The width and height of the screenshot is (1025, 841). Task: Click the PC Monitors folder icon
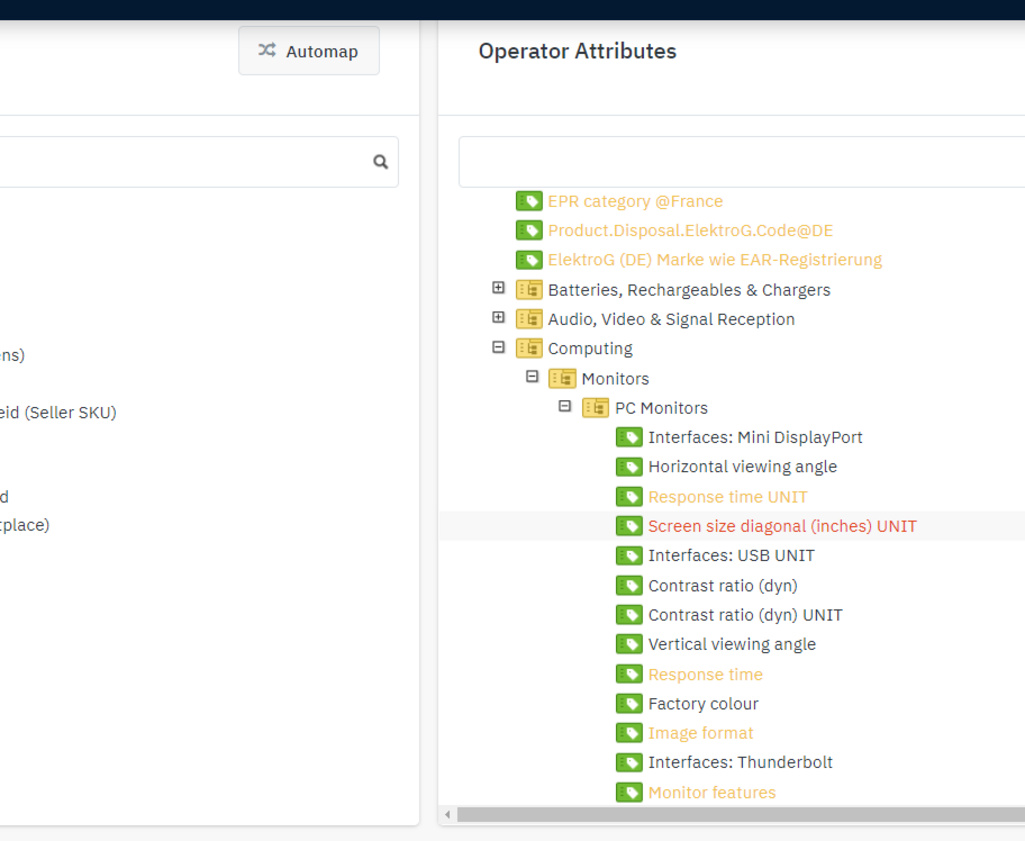[596, 408]
